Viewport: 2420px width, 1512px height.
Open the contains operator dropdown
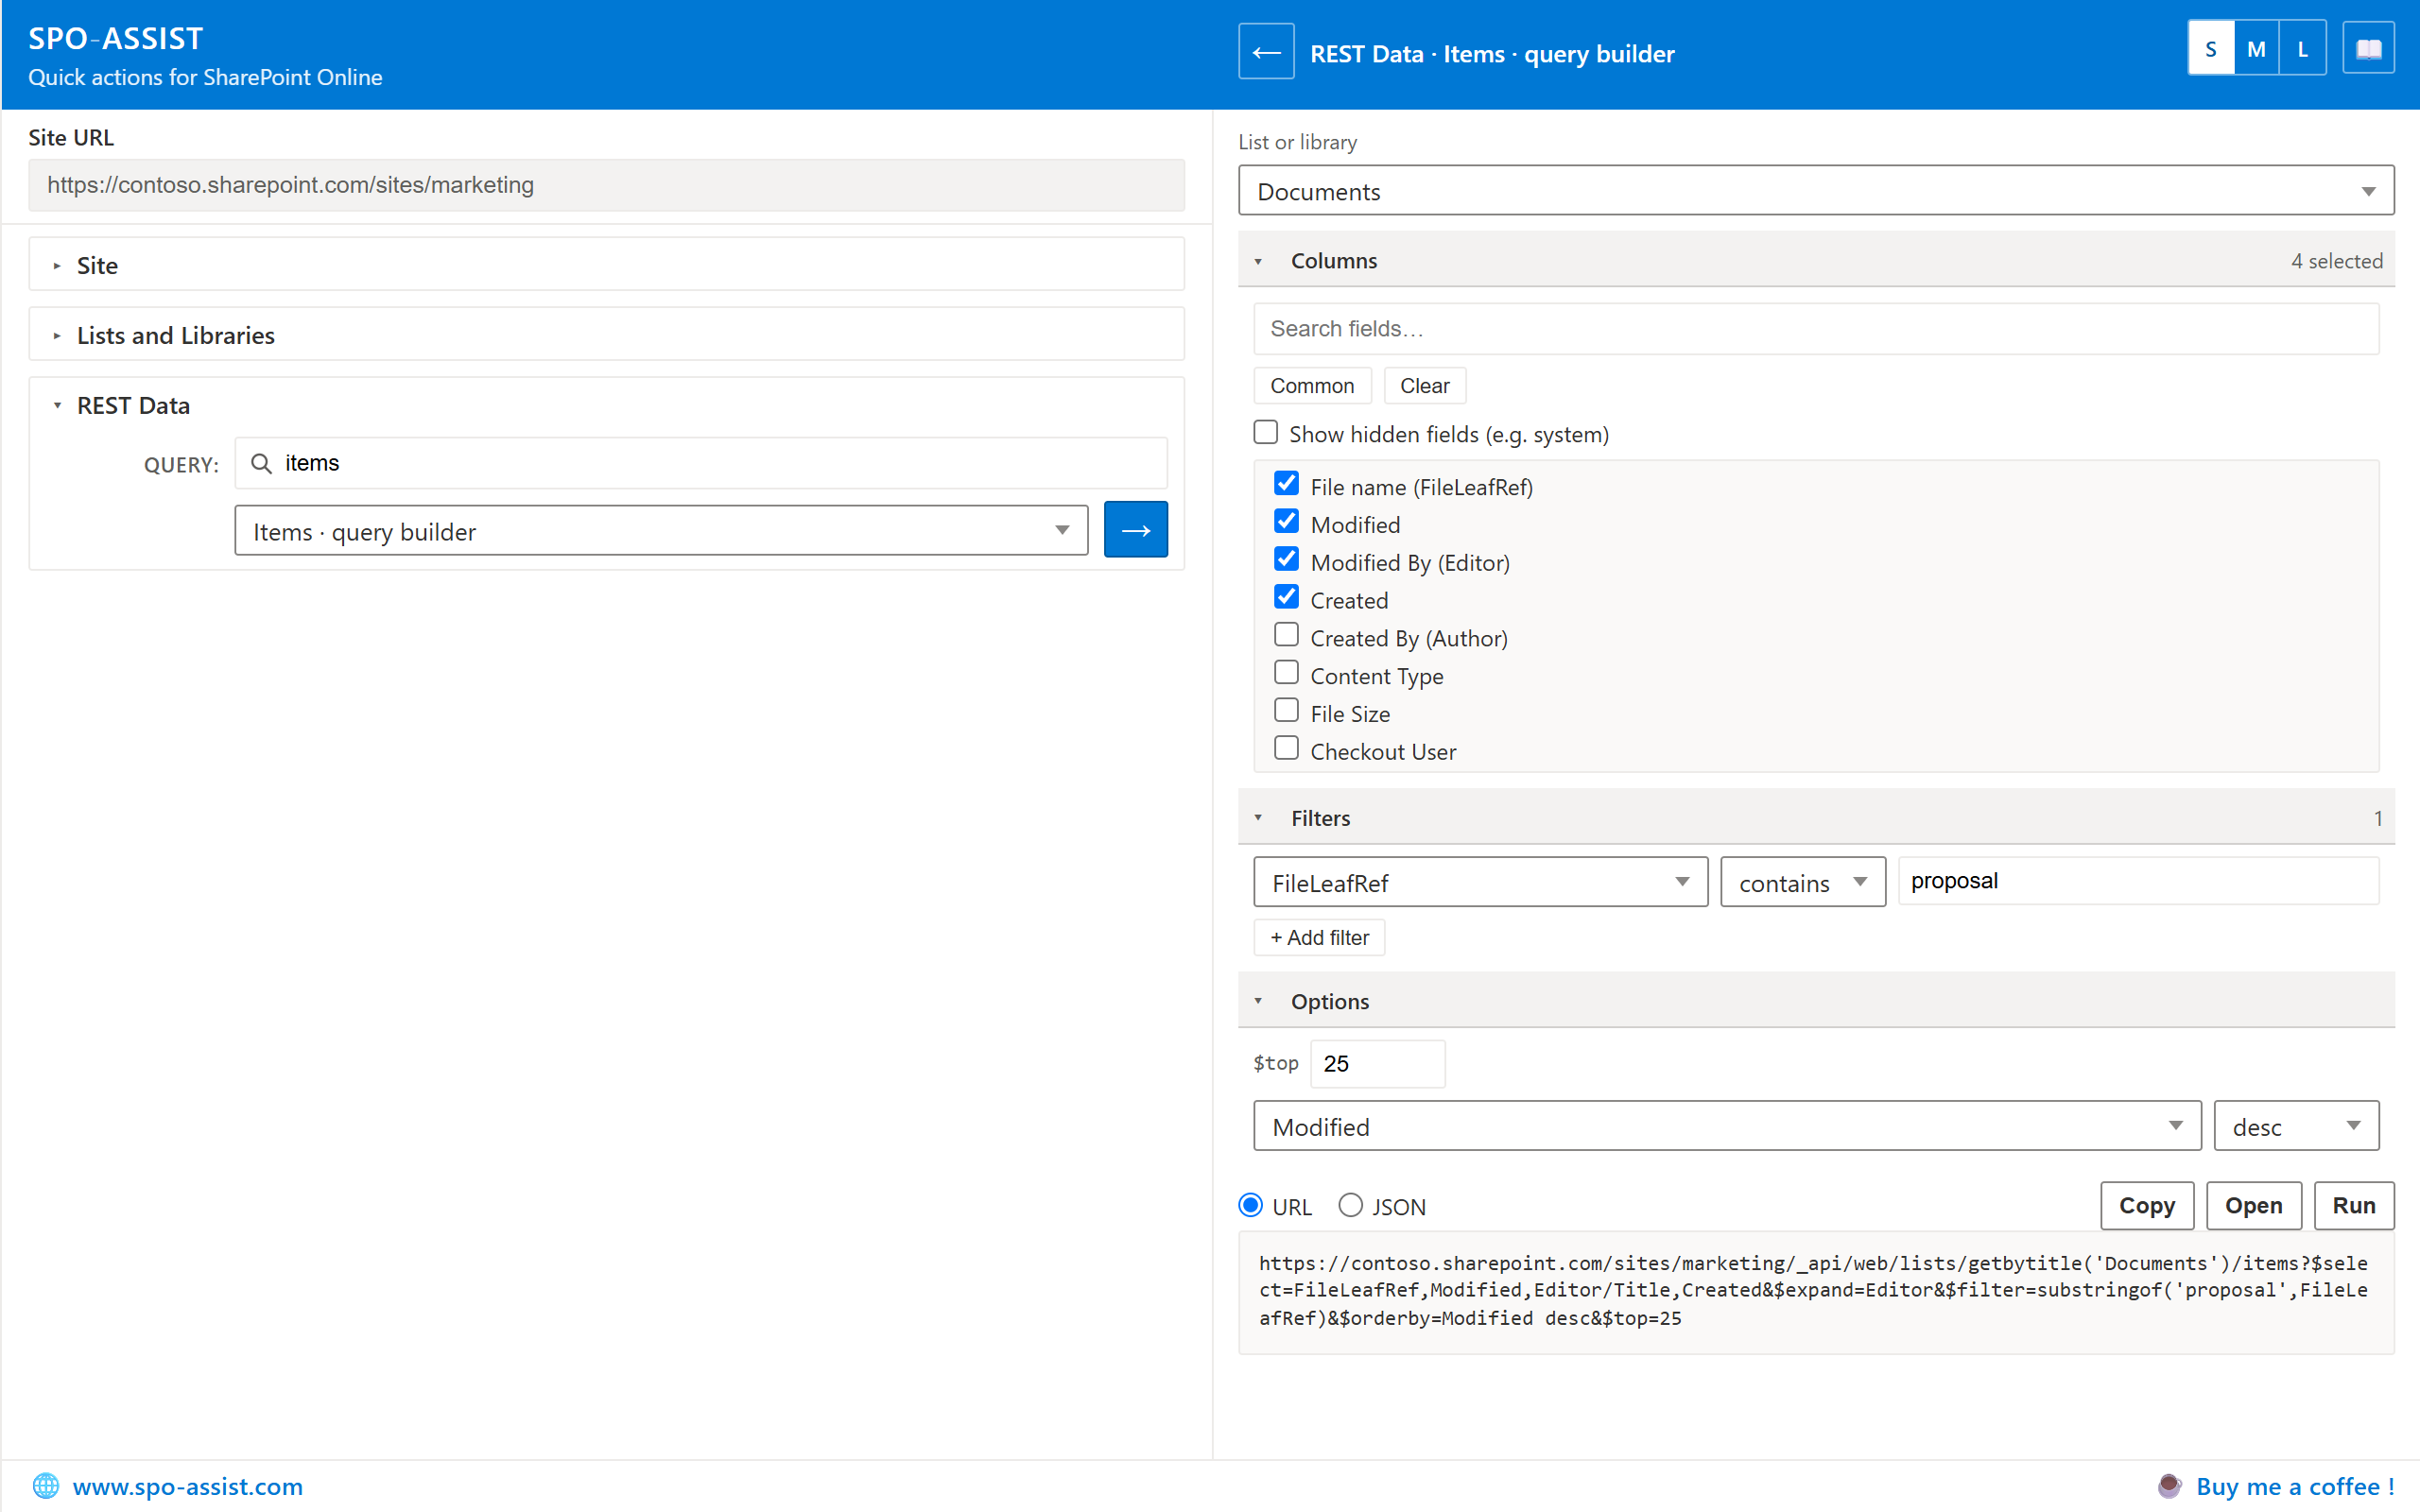1802,882
